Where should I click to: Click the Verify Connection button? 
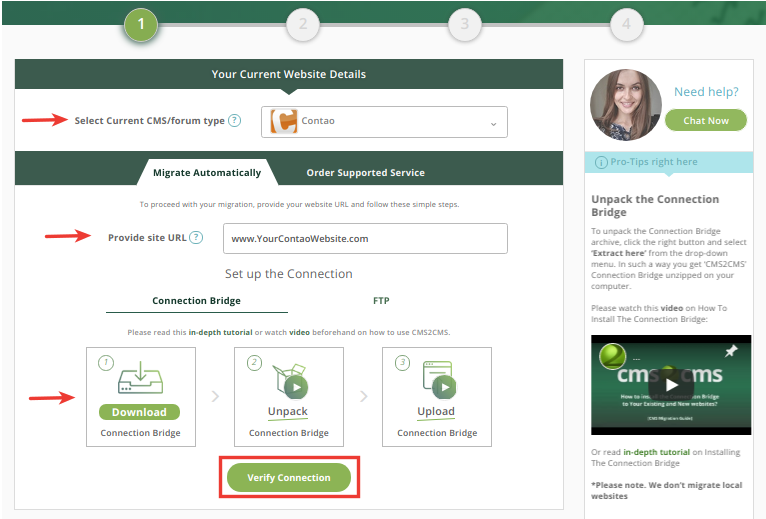click(x=289, y=477)
